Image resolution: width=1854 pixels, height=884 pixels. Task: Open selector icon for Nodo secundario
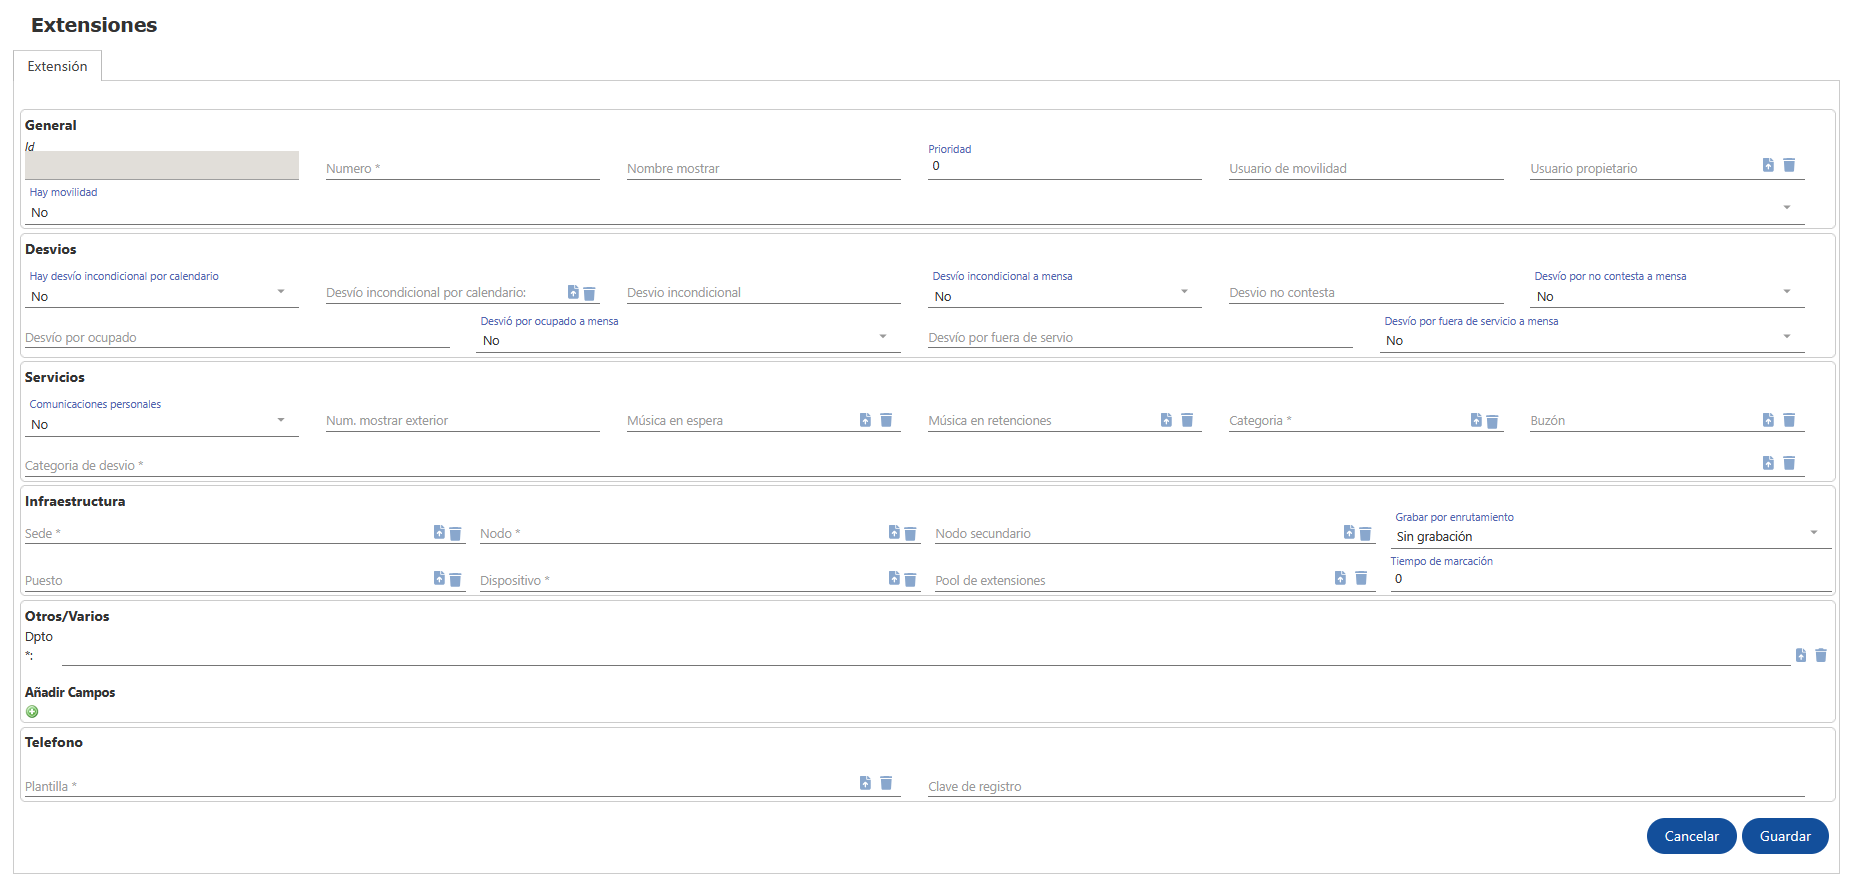tap(1349, 532)
